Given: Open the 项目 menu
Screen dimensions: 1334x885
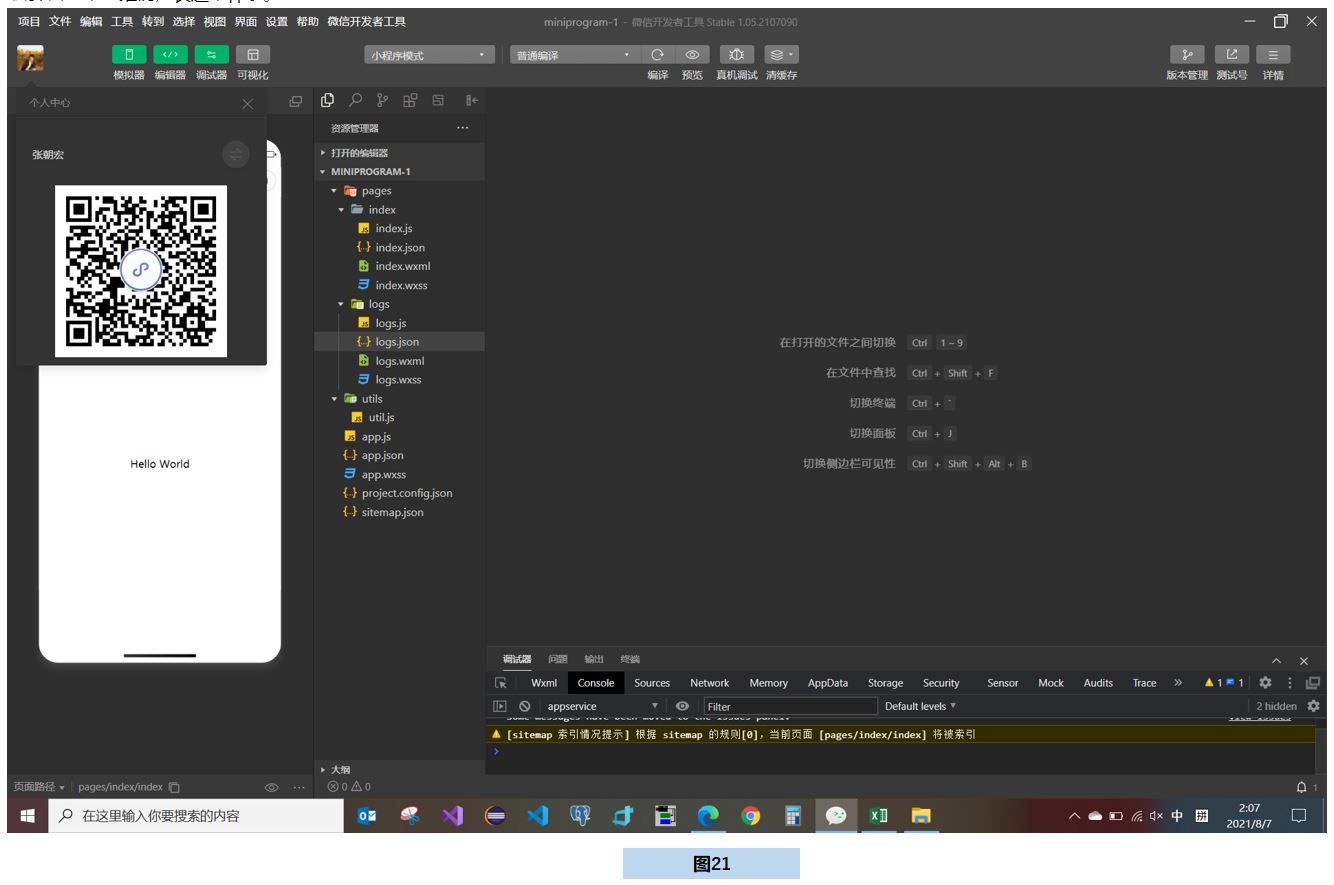Looking at the screenshot, I should coord(31,22).
